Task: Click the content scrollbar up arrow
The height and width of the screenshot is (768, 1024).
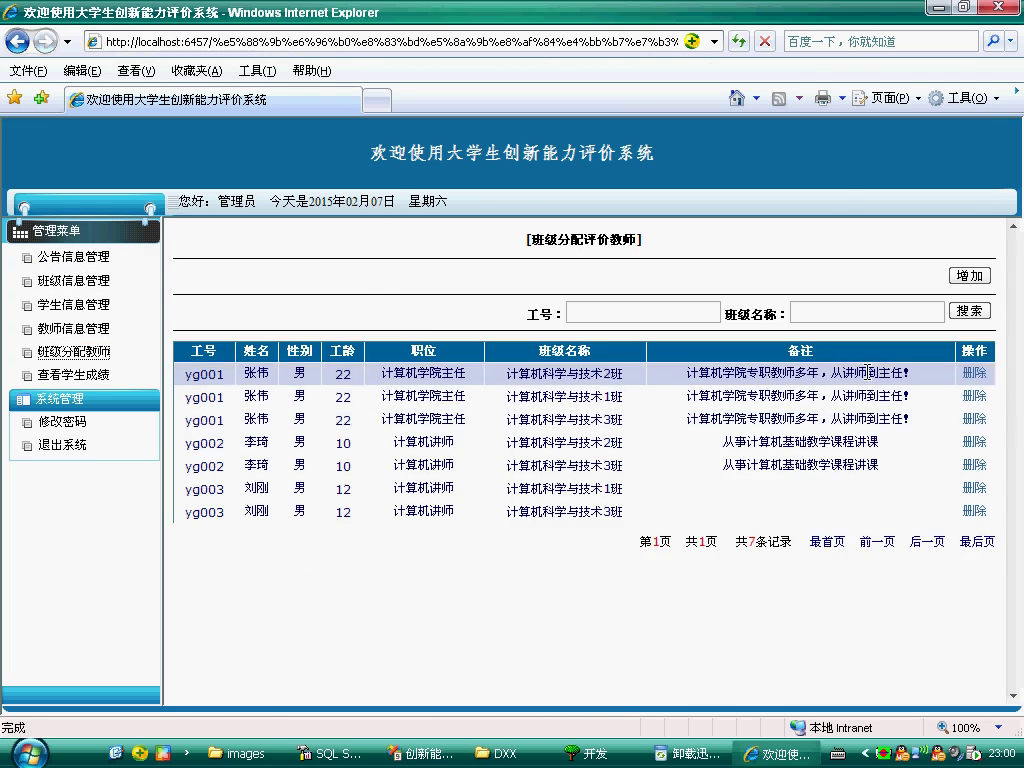Action: pyautogui.click(x=1014, y=227)
